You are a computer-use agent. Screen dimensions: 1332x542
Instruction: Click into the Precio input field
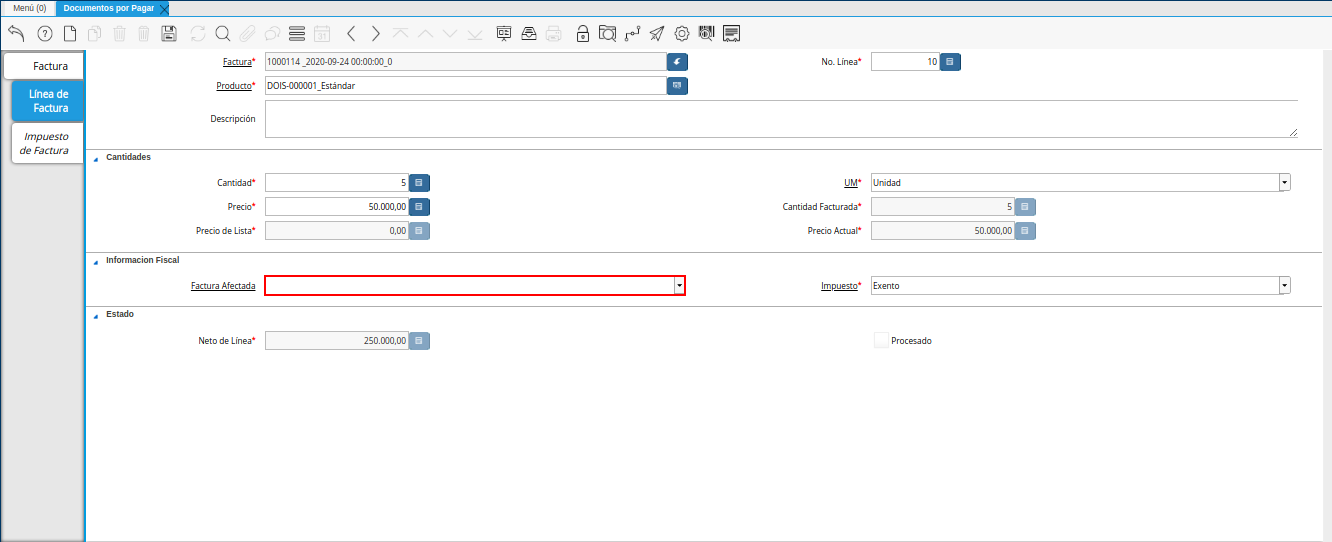pos(337,207)
